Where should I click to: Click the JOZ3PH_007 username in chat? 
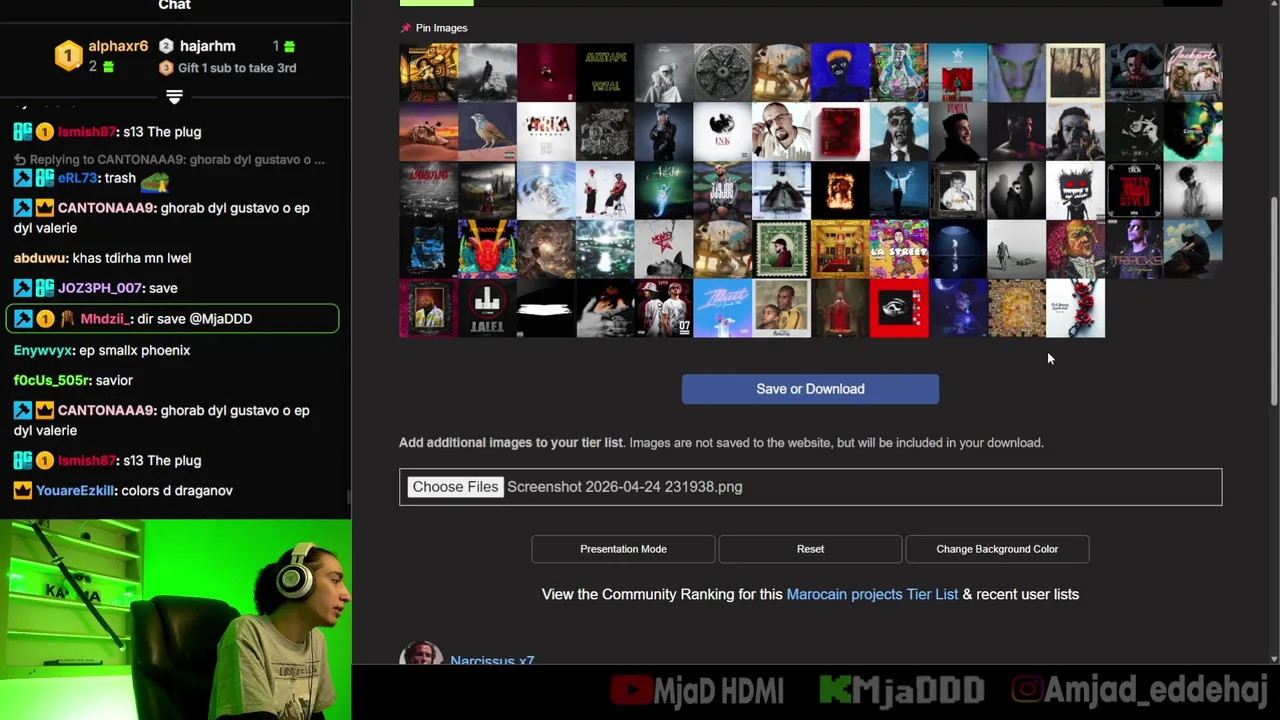100,288
